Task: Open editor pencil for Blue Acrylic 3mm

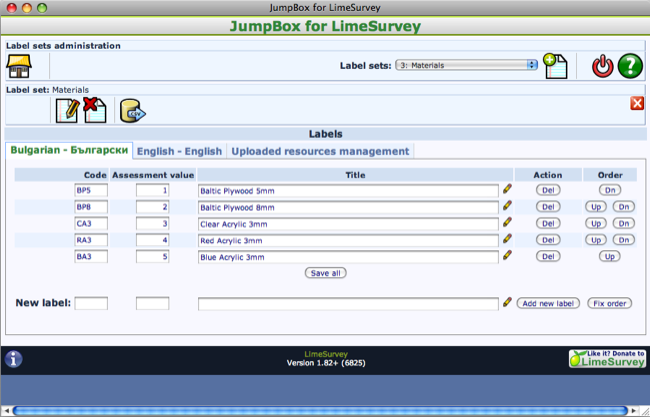Action: click(507, 255)
